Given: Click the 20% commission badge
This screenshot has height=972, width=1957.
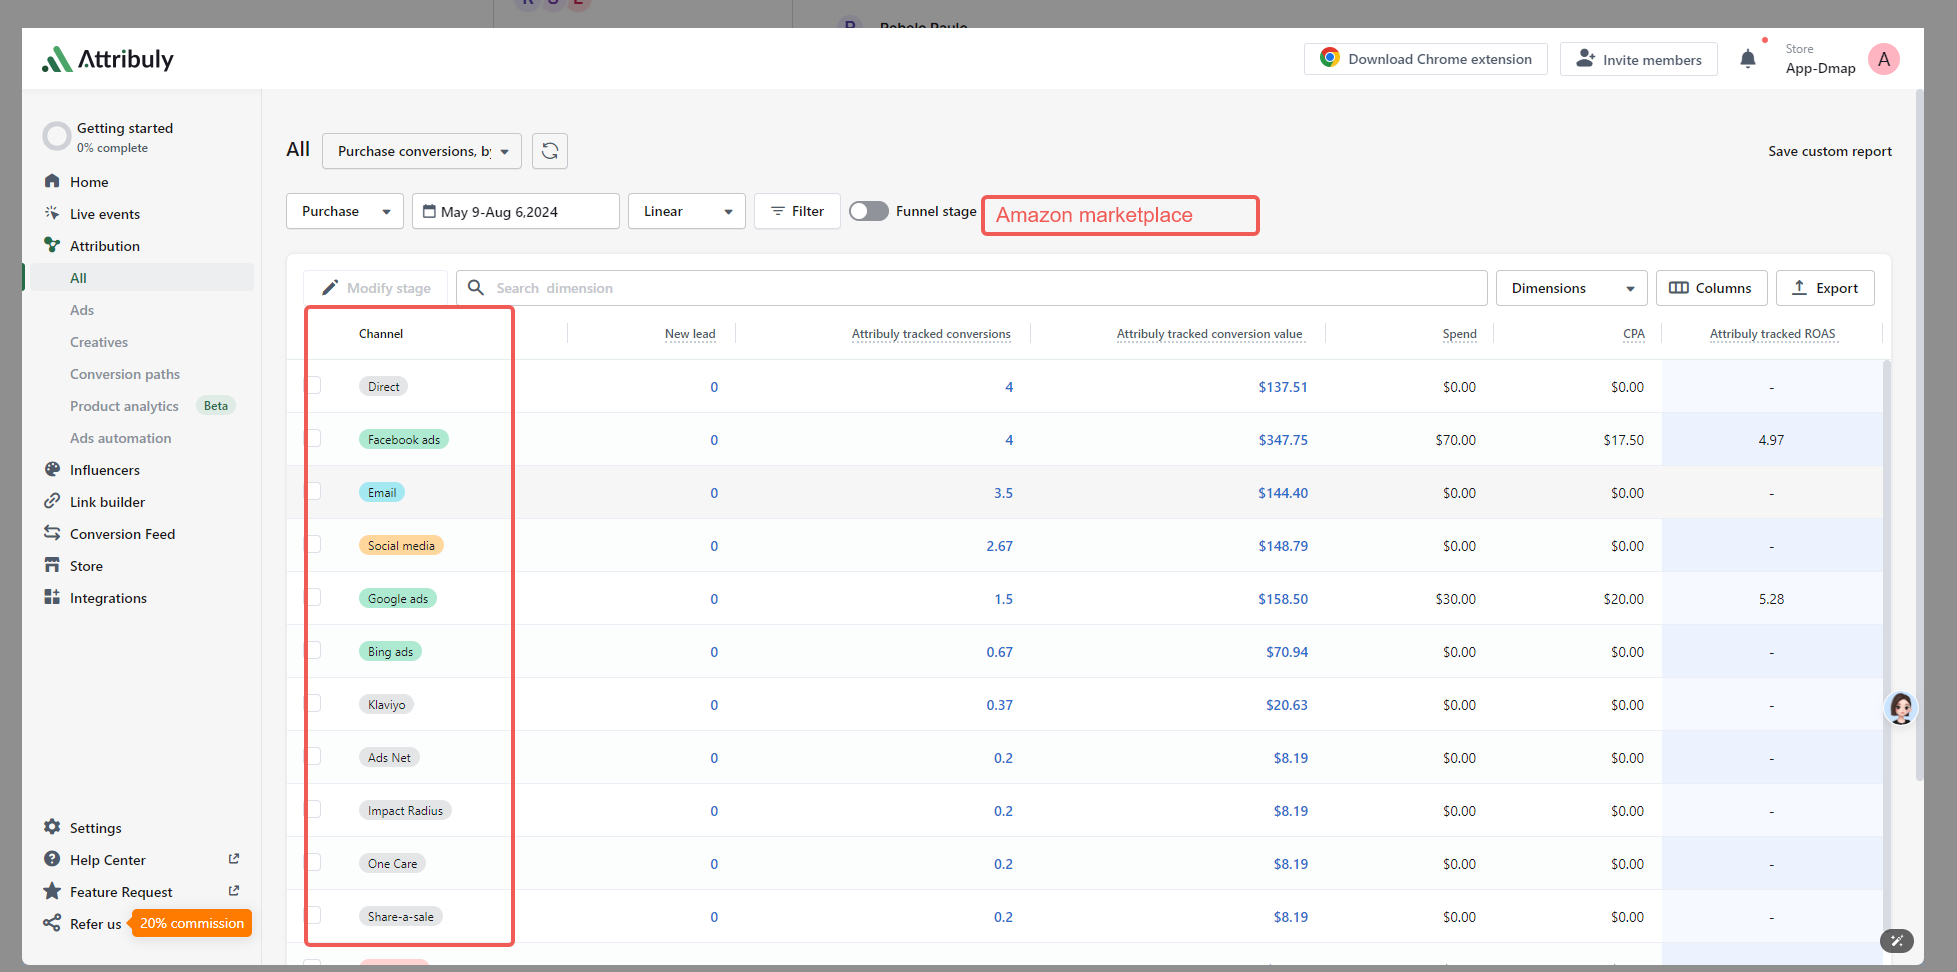Looking at the screenshot, I should (191, 923).
